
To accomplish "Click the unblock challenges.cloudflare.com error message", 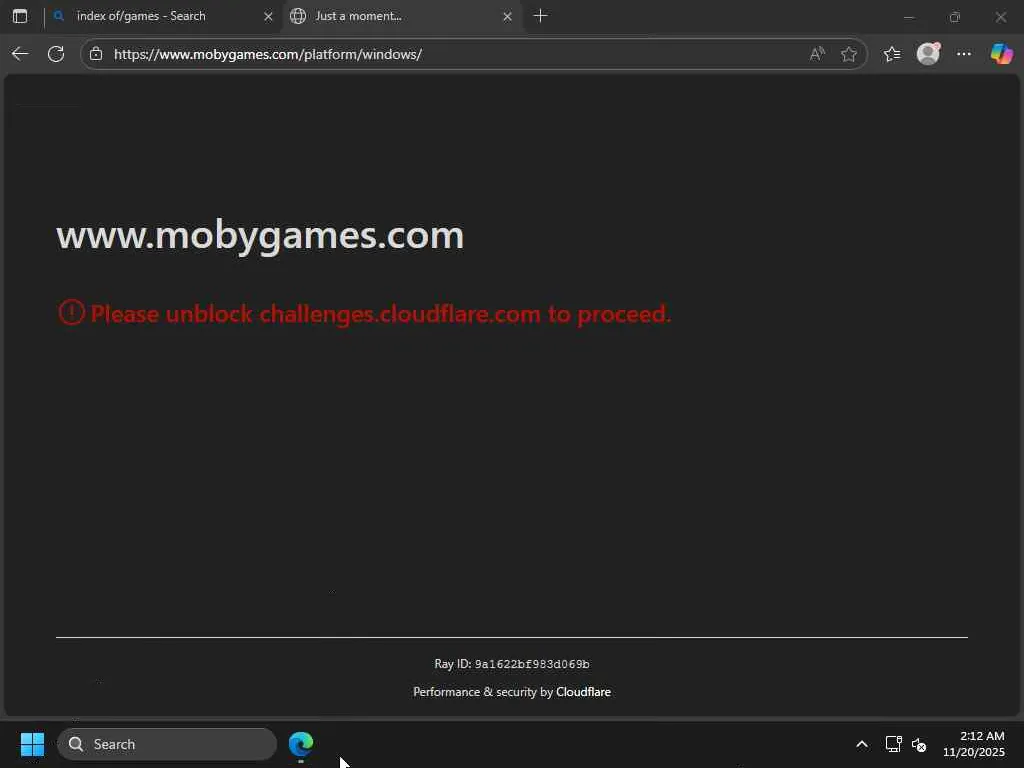I will pyautogui.click(x=381, y=314).
